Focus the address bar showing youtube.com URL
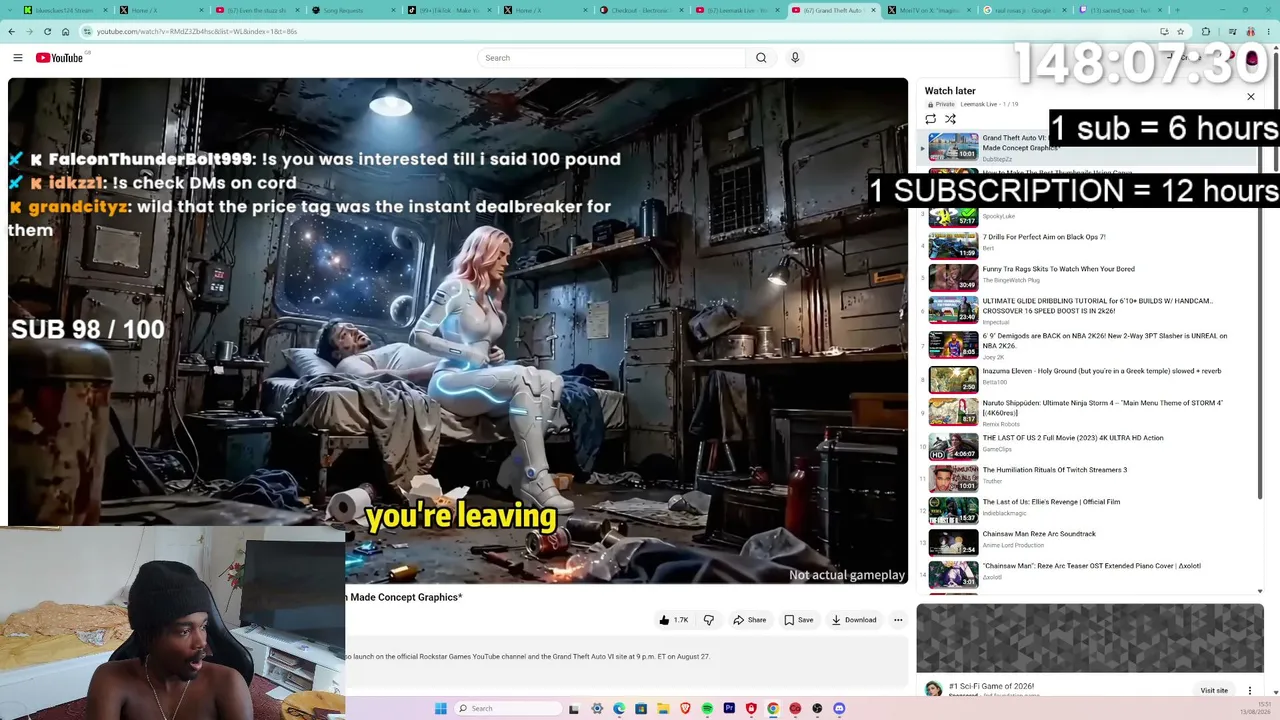 click(620, 31)
